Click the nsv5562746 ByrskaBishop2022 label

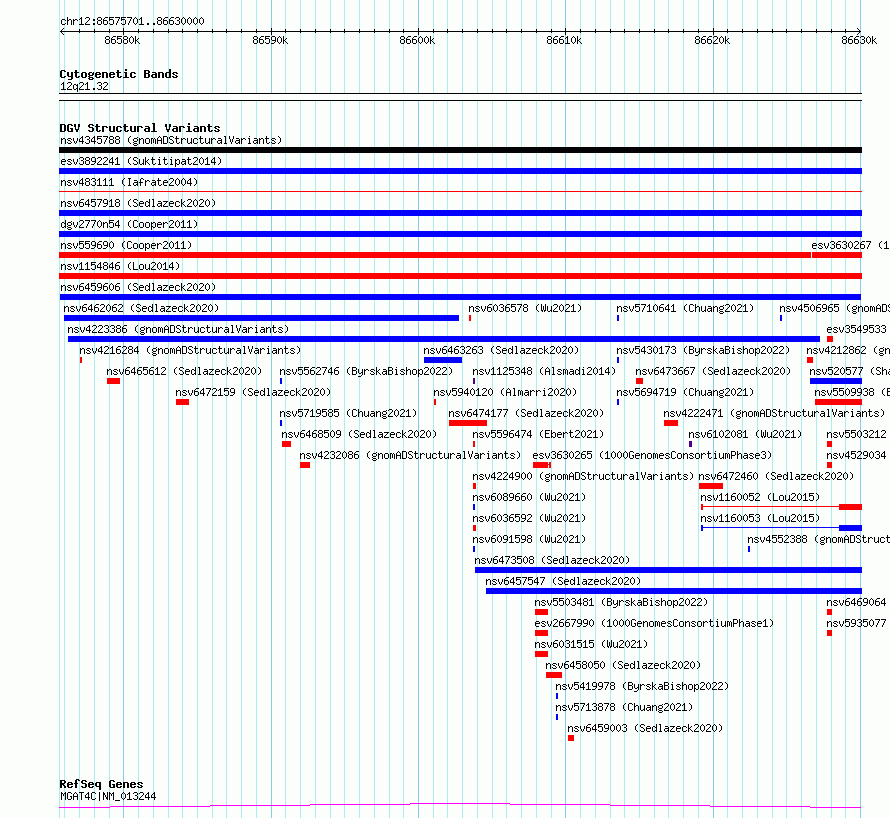(366, 371)
